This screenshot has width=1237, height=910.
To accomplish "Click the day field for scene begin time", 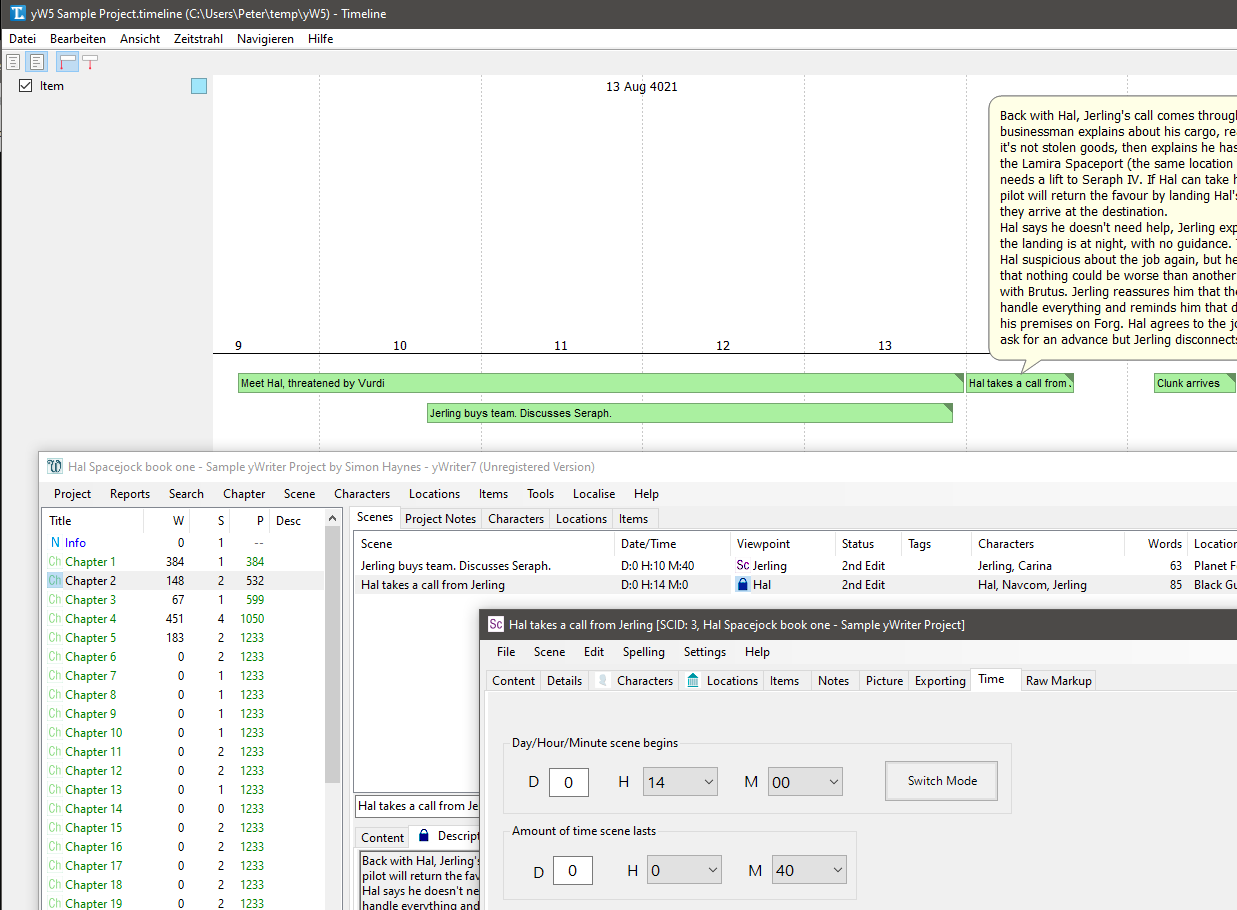I will point(569,782).
